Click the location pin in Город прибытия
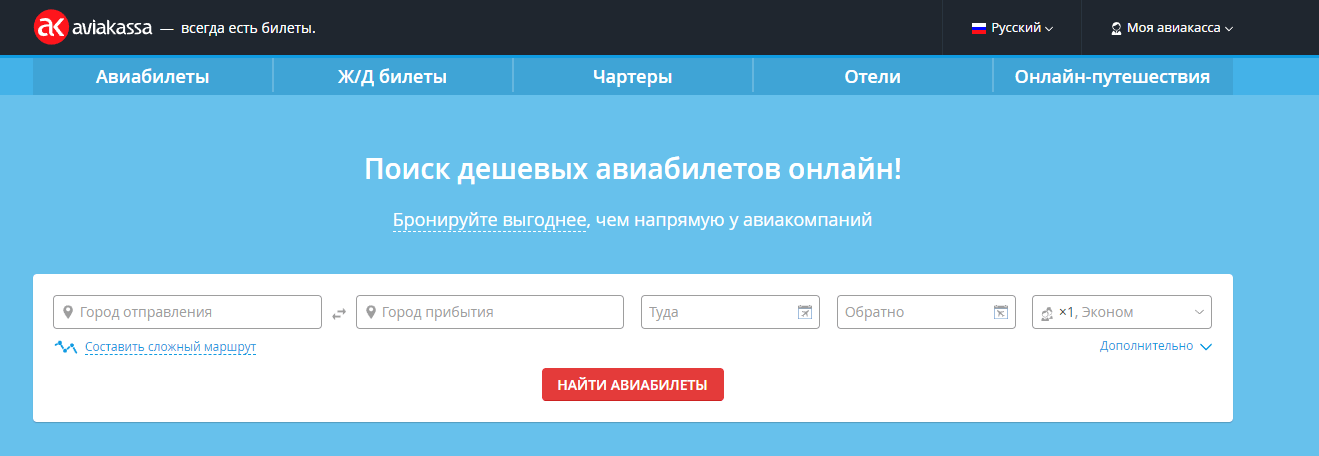Image resolution: width=1319 pixels, height=456 pixels. pos(371,312)
